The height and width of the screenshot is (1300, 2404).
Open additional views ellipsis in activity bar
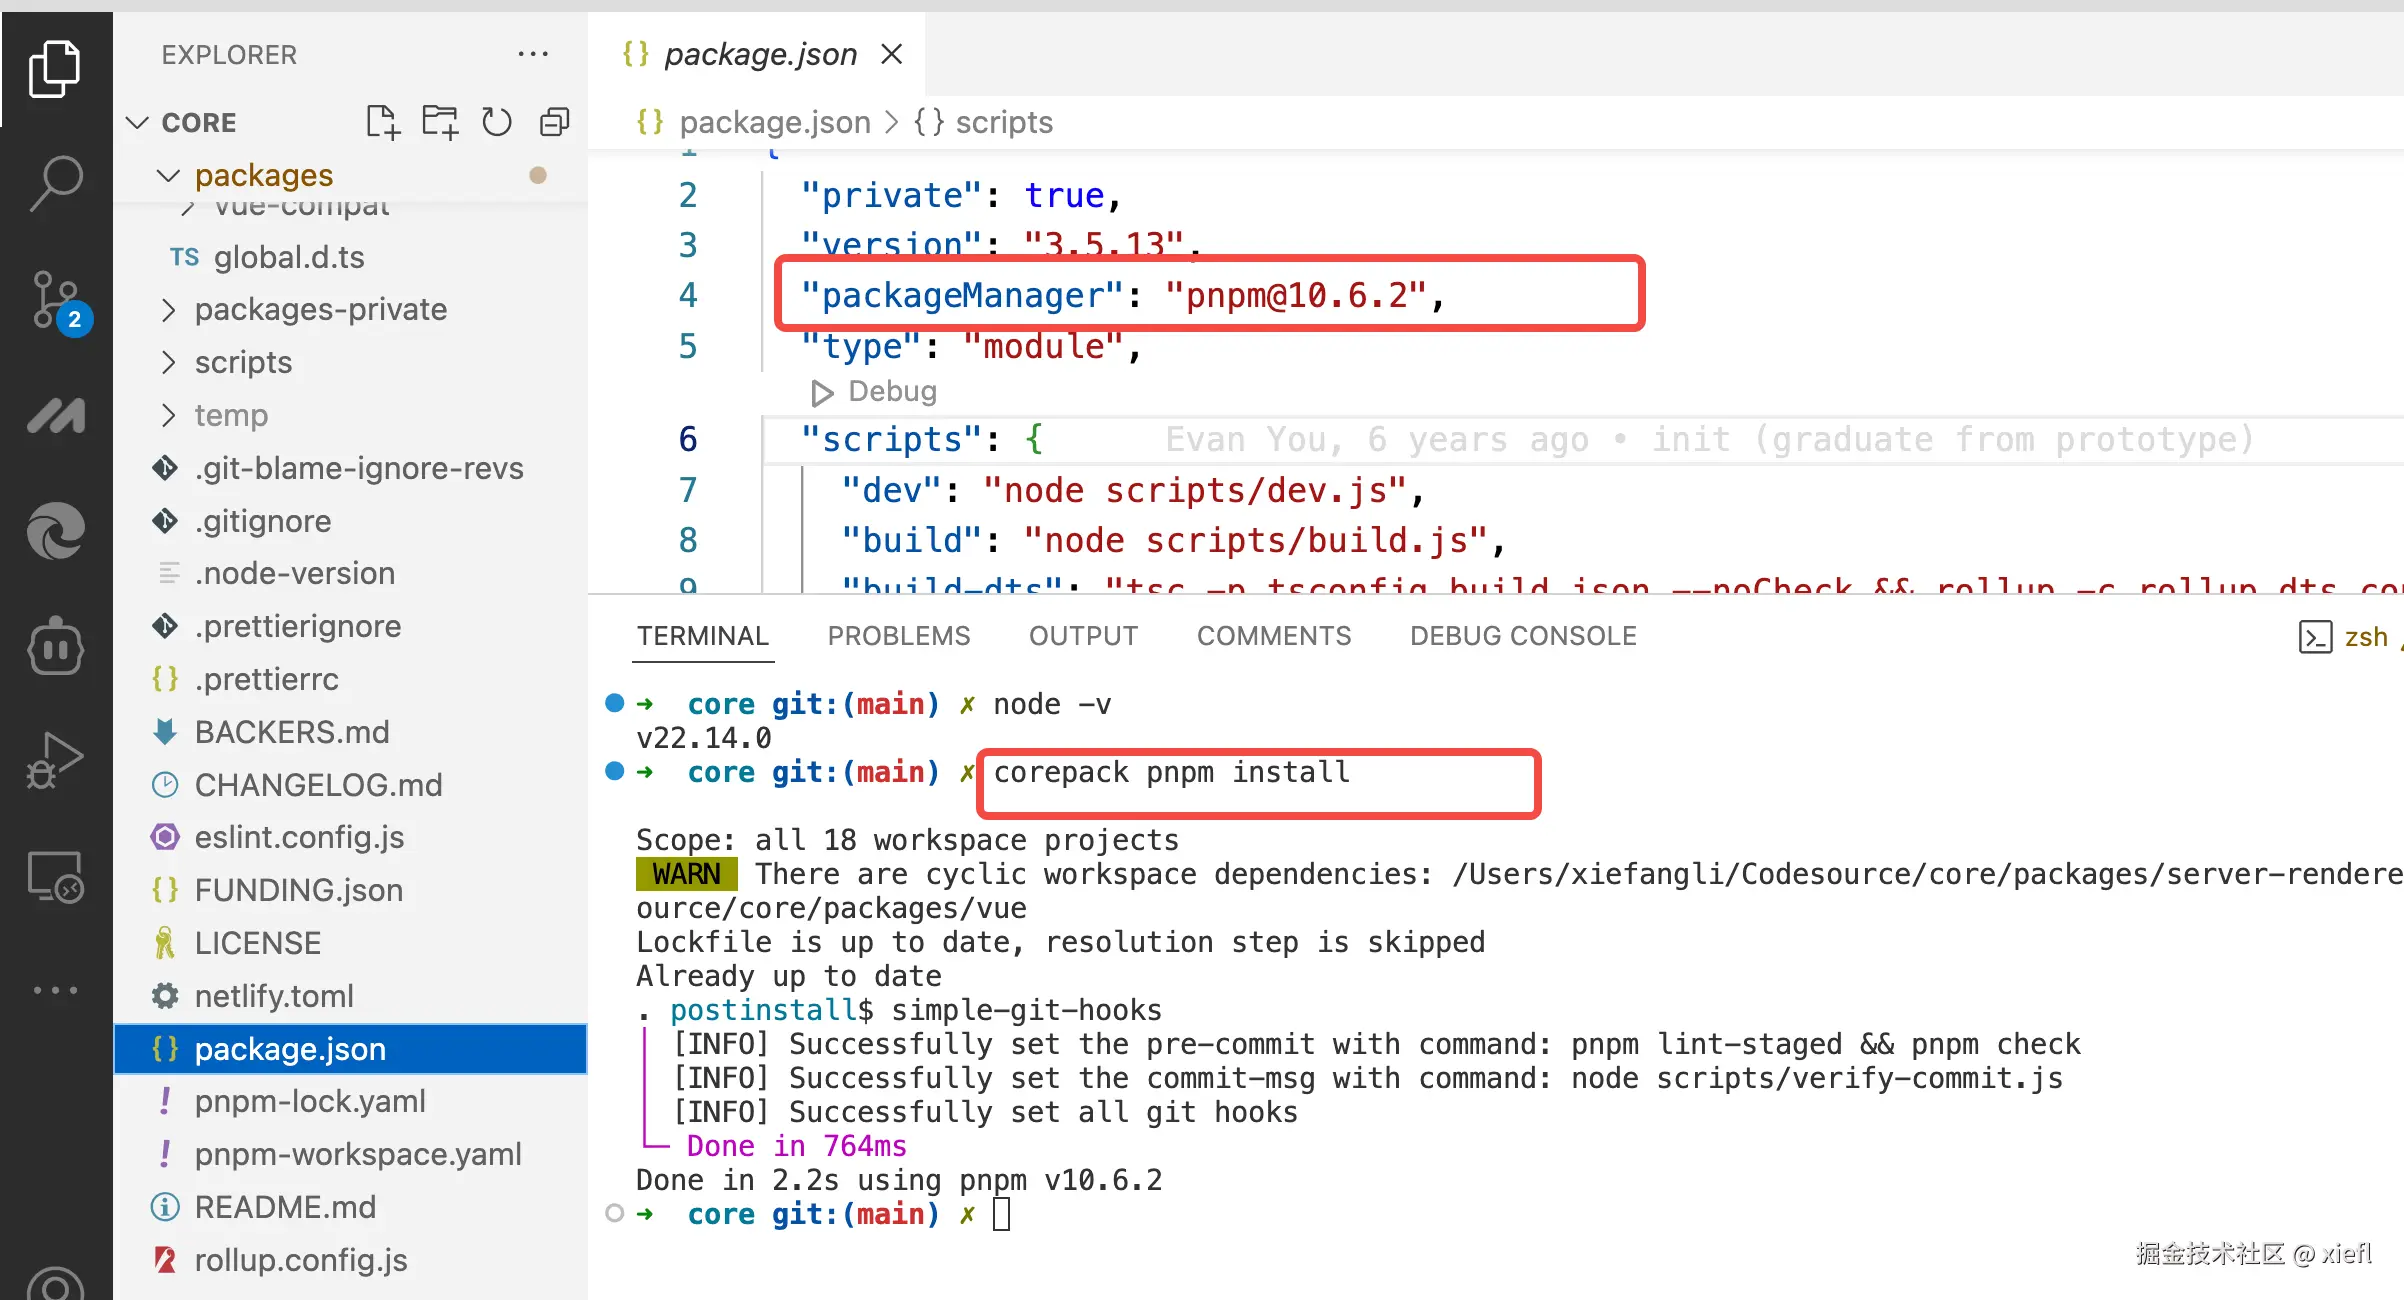56,990
